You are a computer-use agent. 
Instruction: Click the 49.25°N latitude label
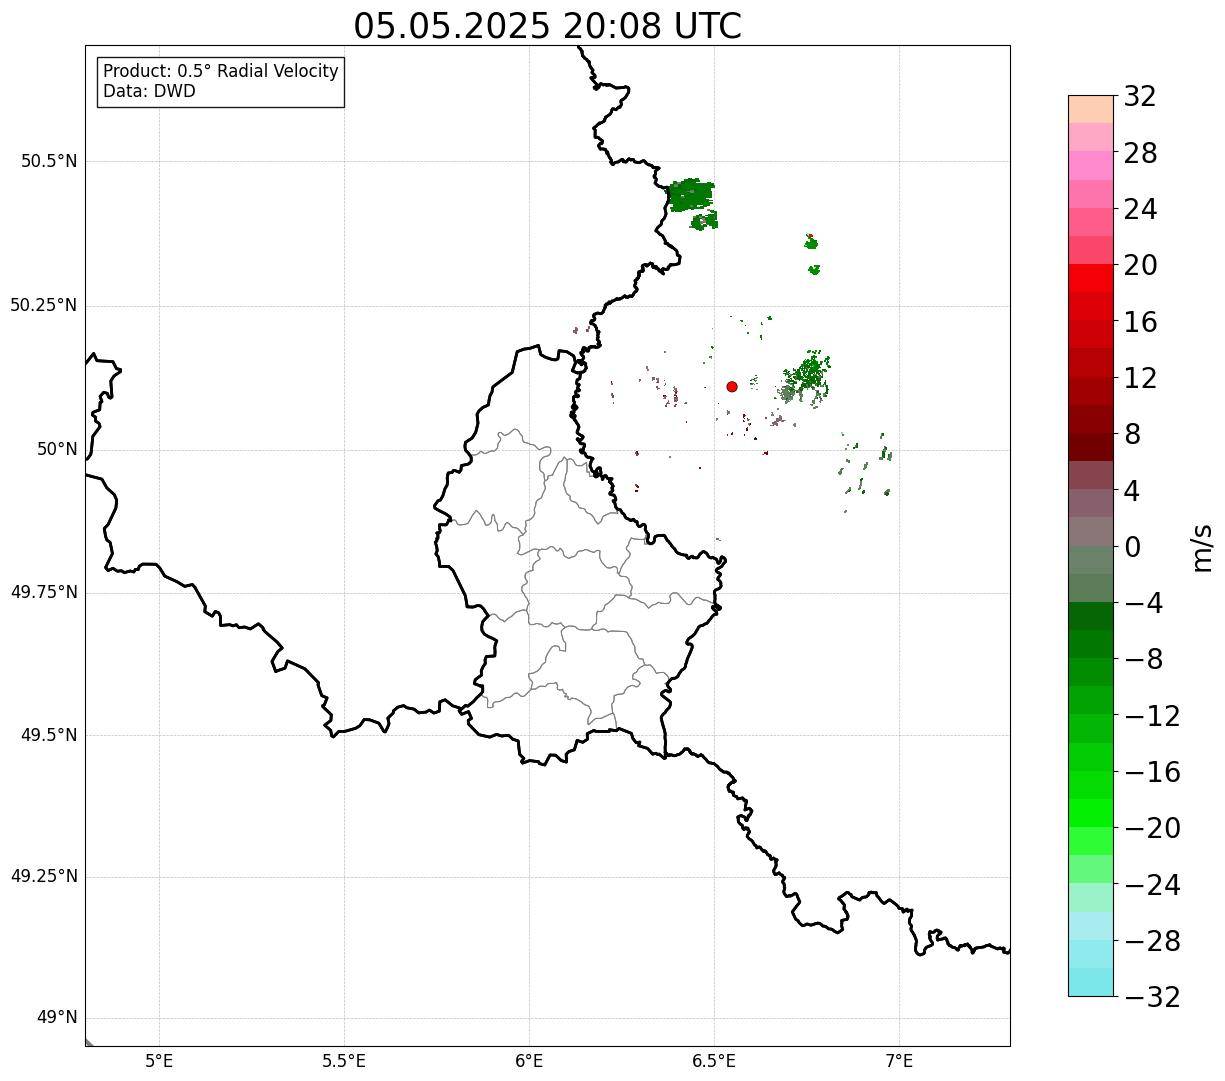point(43,876)
